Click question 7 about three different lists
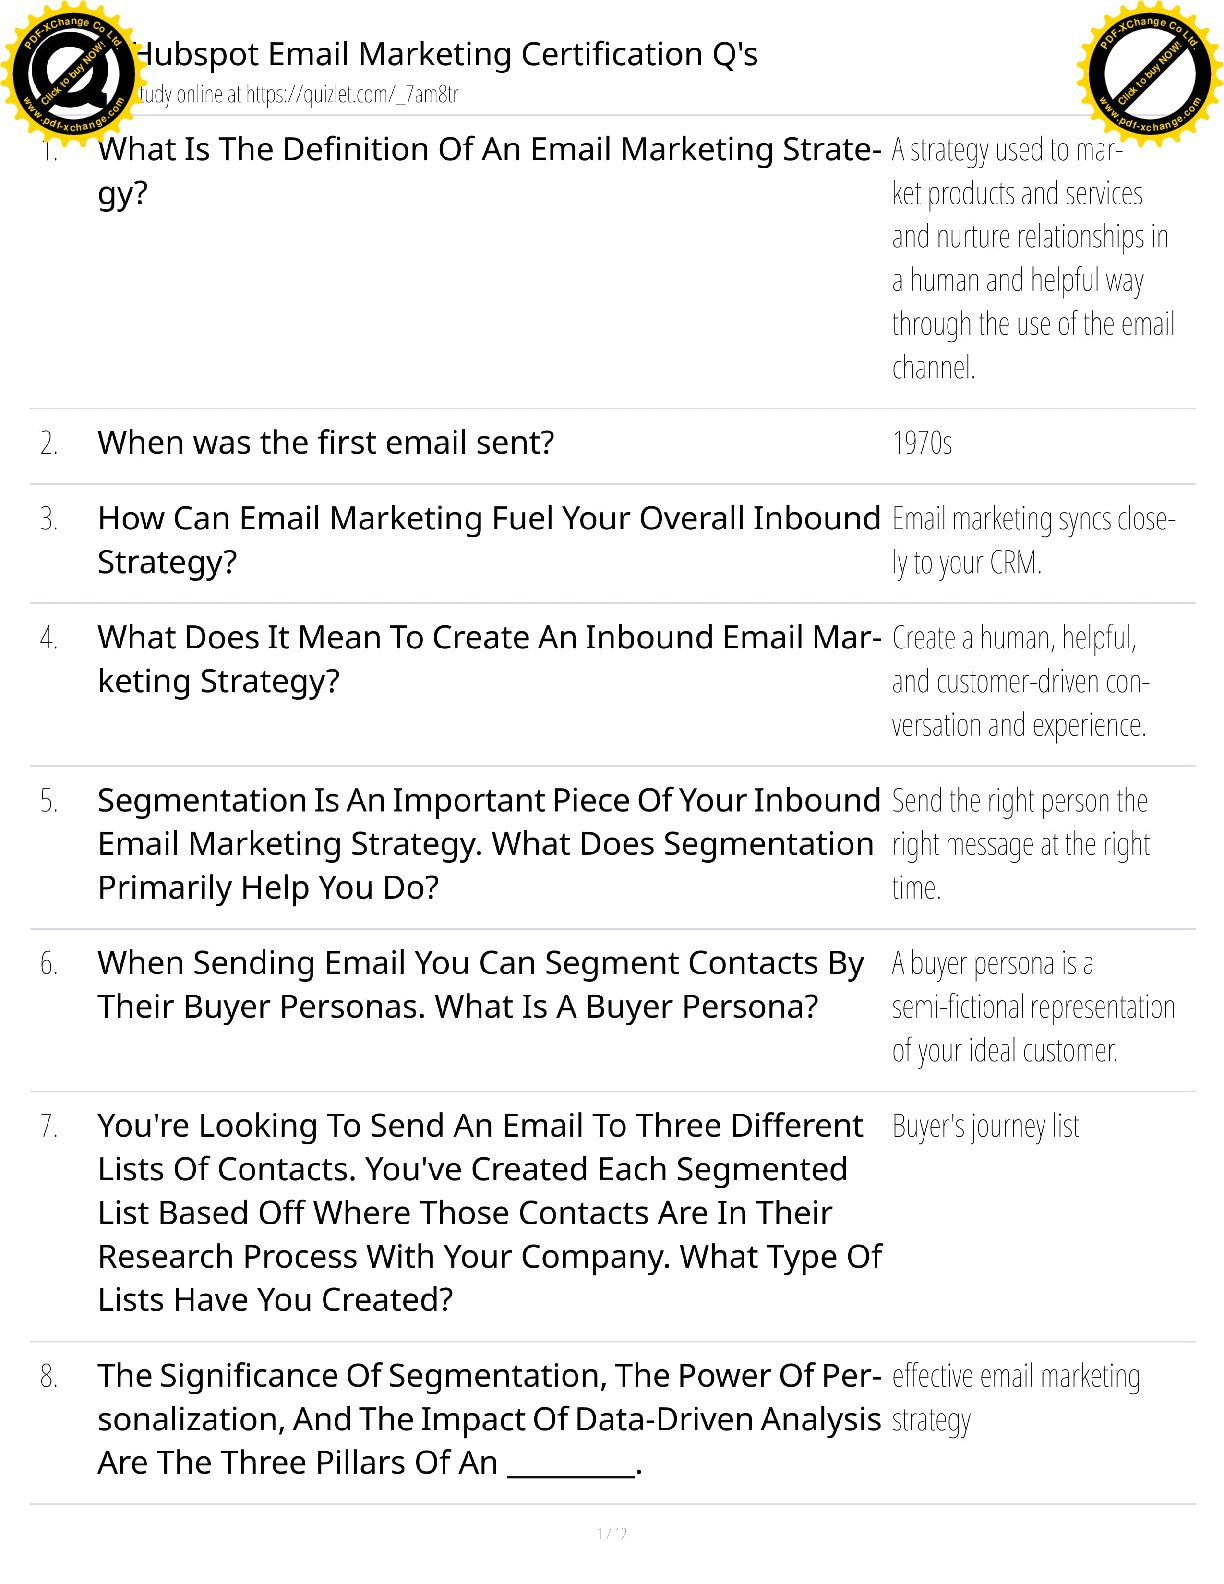Image resolution: width=1224 pixels, height=1584 pixels. tap(488, 1213)
